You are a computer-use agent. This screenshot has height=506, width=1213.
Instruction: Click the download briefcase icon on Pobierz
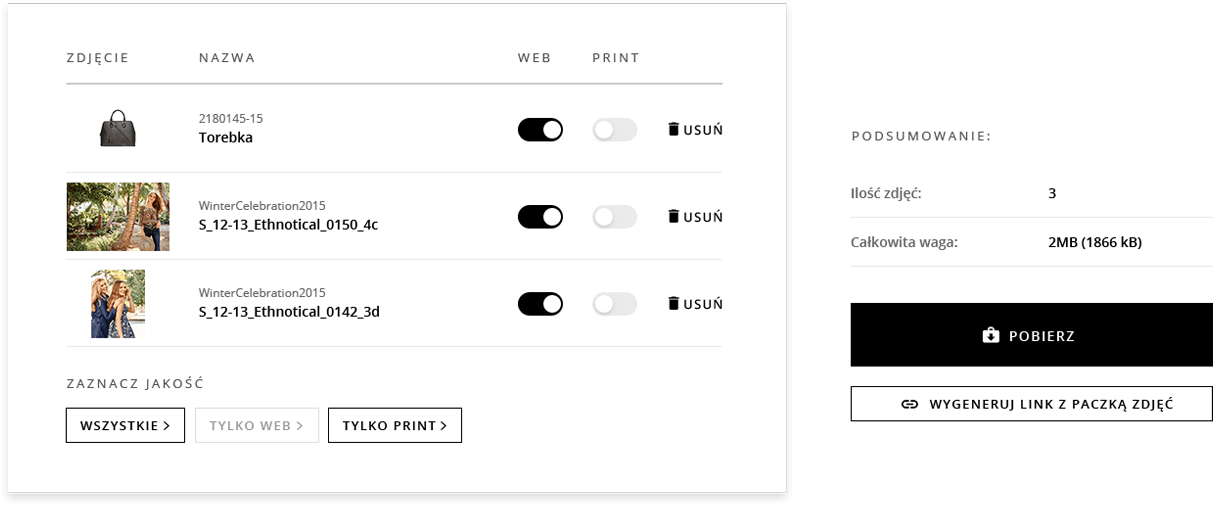[x=991, y=335]
